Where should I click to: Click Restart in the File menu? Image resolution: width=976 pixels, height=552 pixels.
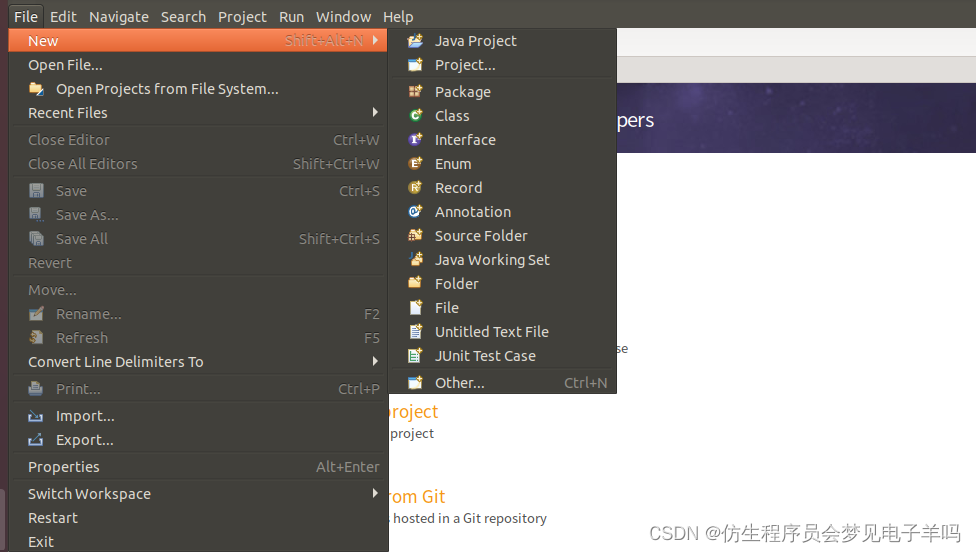(x=53, y=518)
